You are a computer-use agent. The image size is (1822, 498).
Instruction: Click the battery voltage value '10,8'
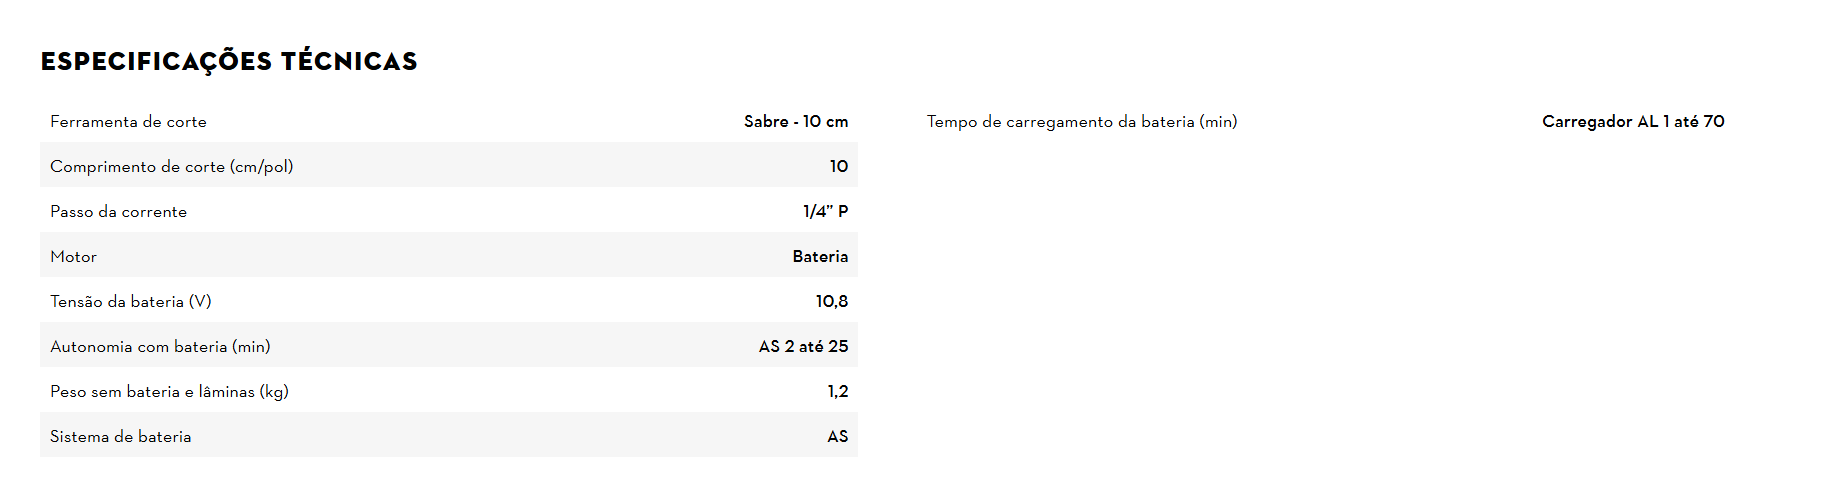(831, 302)
